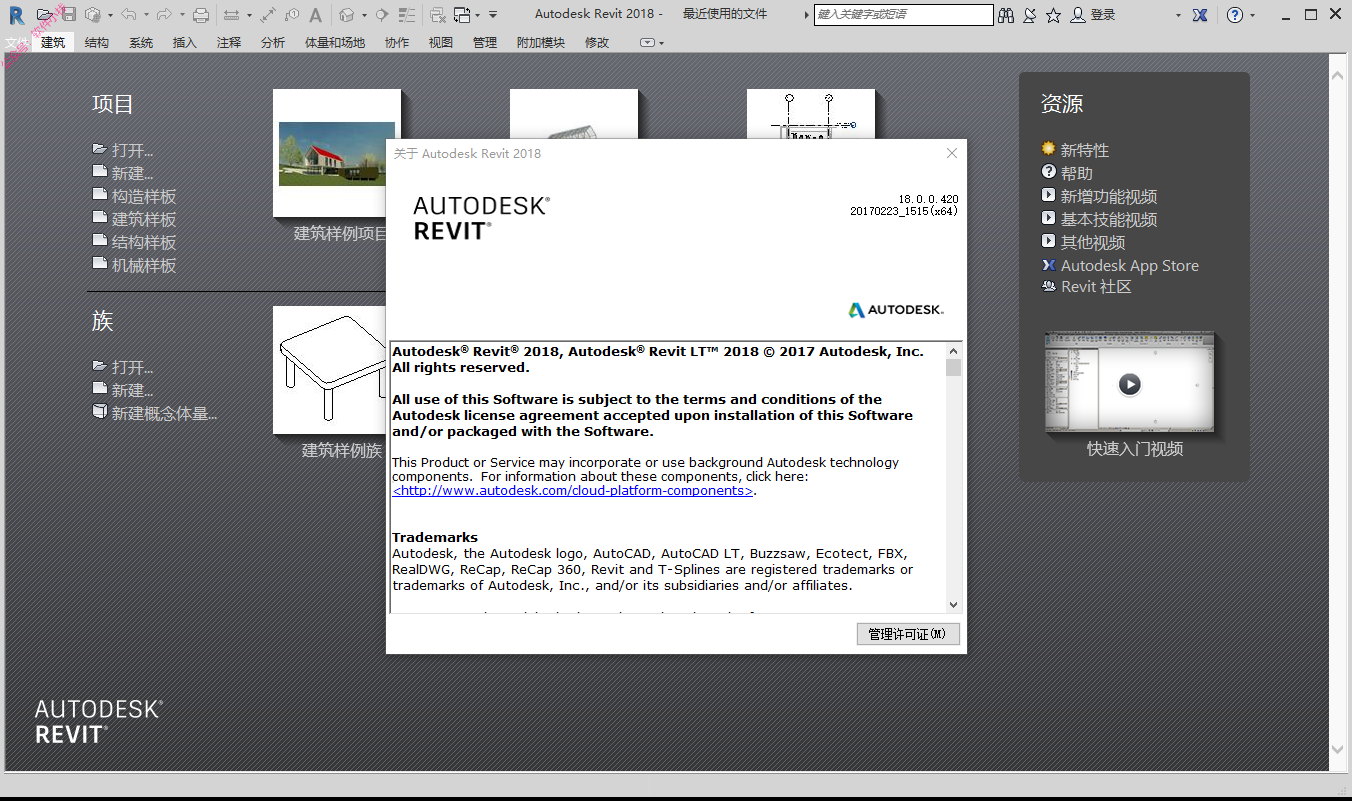Click the Switch Windows icon
The width and height of the screenshot is (1352, 801).
[462, 15]
